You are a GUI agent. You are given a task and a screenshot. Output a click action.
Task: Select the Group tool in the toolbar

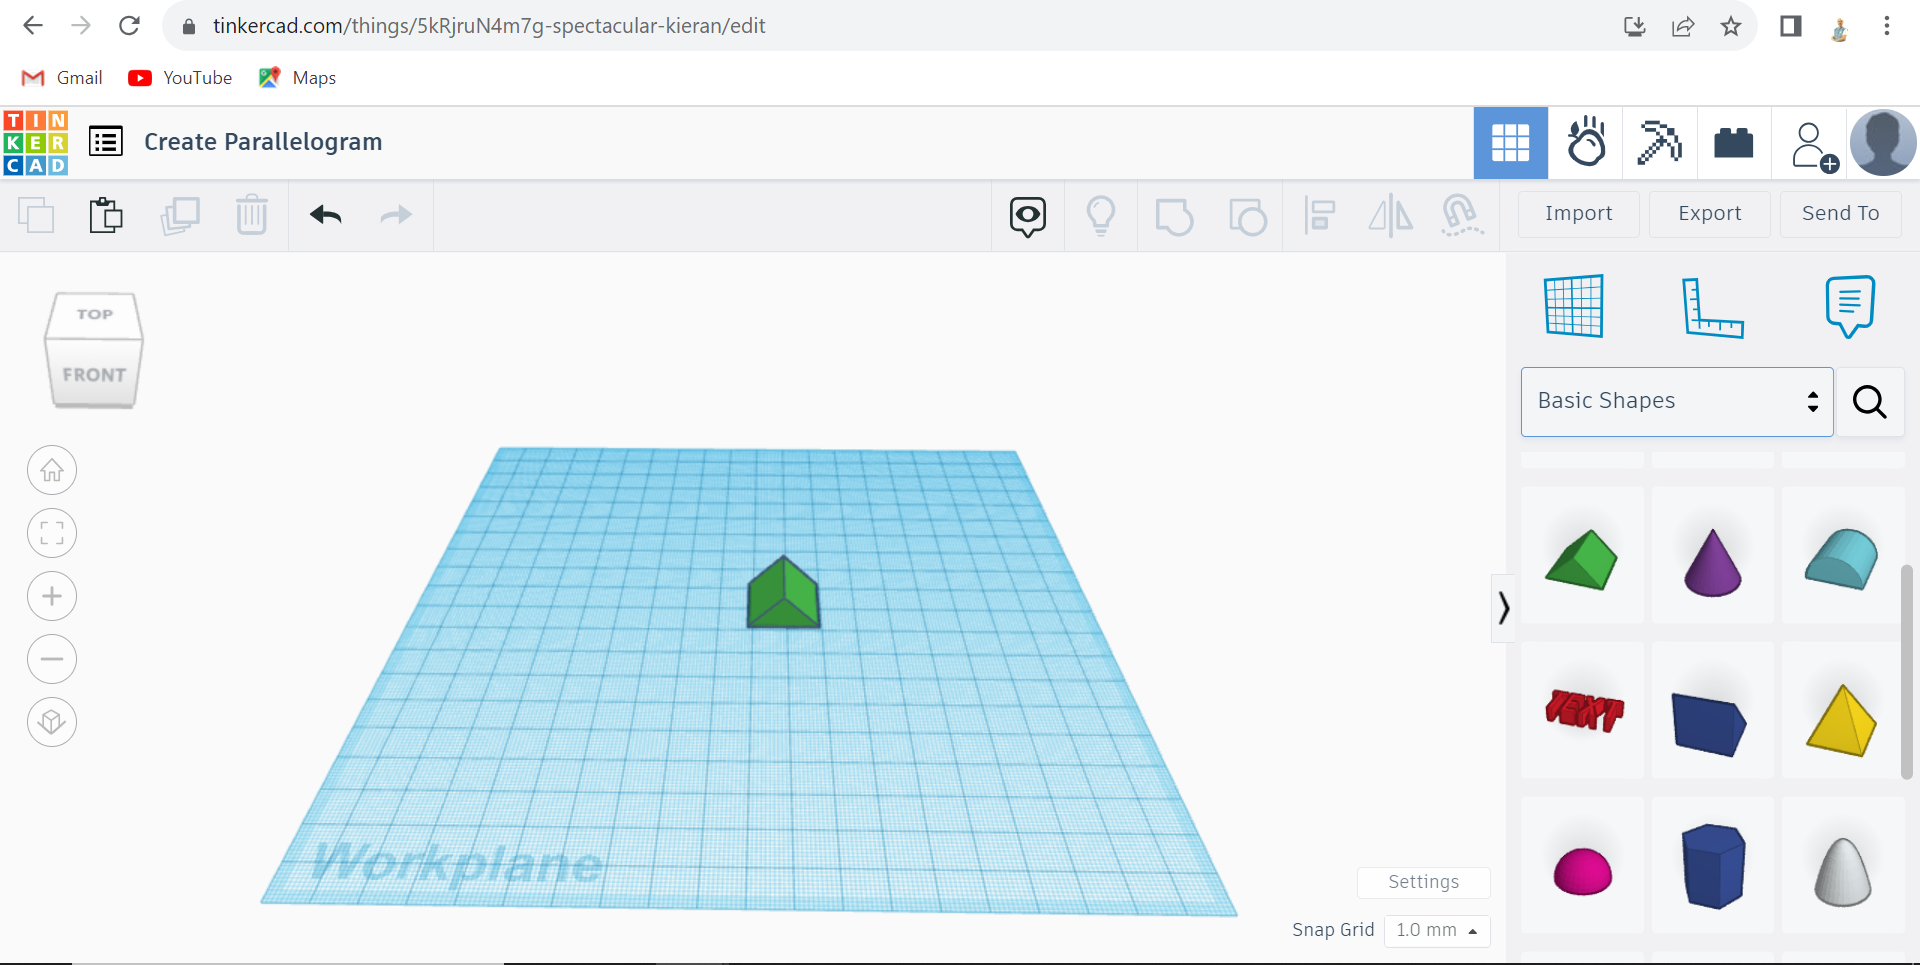[x=1175, y=215]
